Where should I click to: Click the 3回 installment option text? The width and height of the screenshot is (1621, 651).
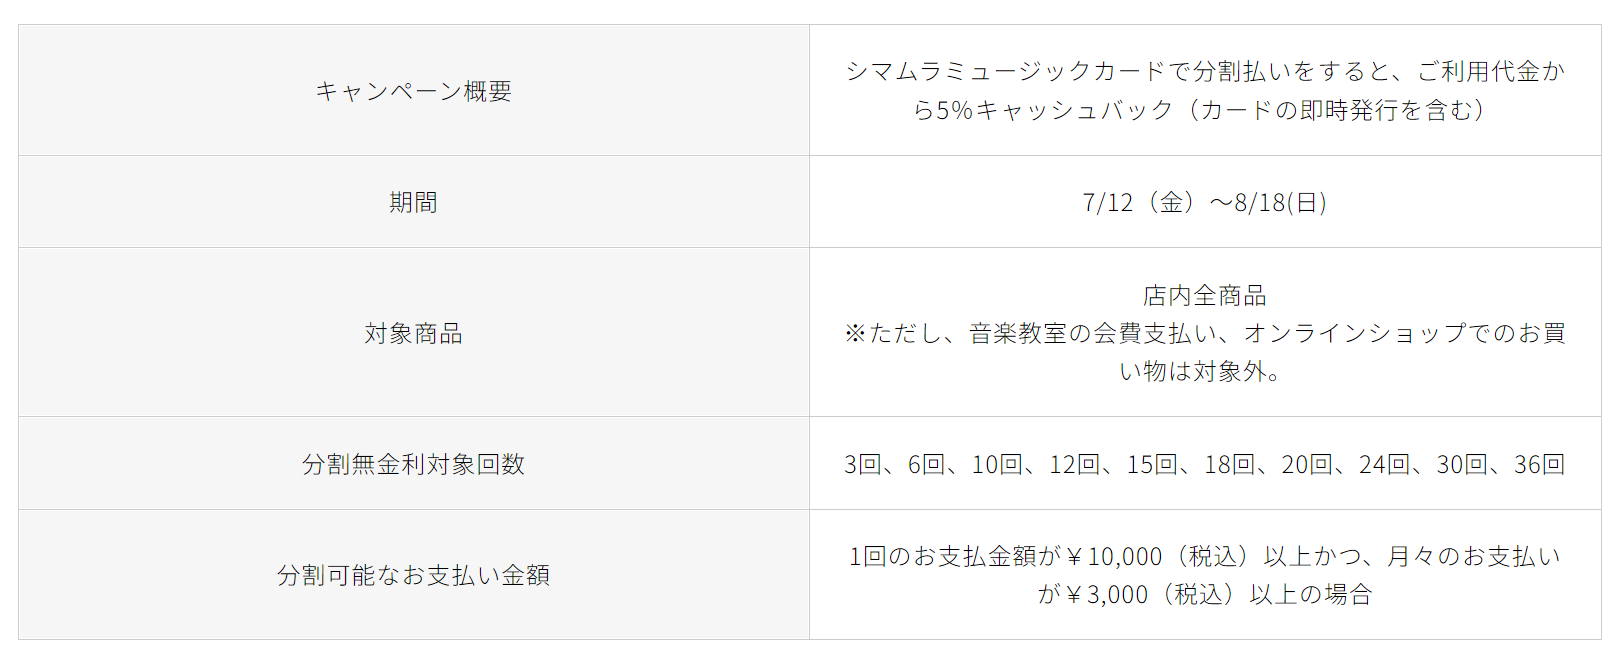point(863,465)
